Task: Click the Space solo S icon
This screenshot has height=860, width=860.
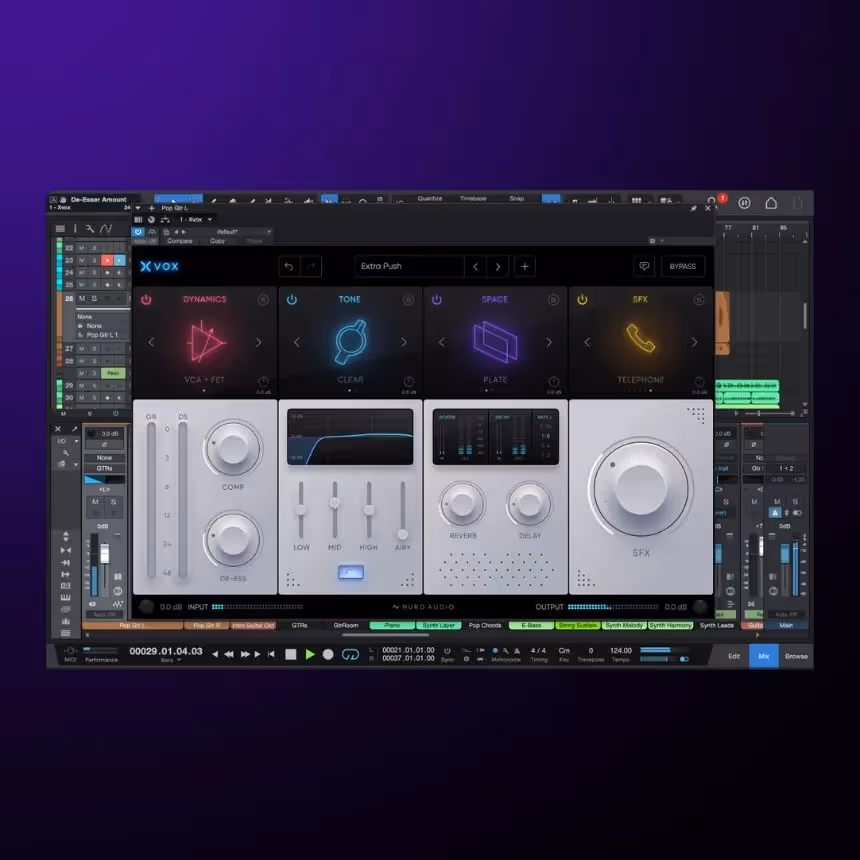Action: (554, 299)
